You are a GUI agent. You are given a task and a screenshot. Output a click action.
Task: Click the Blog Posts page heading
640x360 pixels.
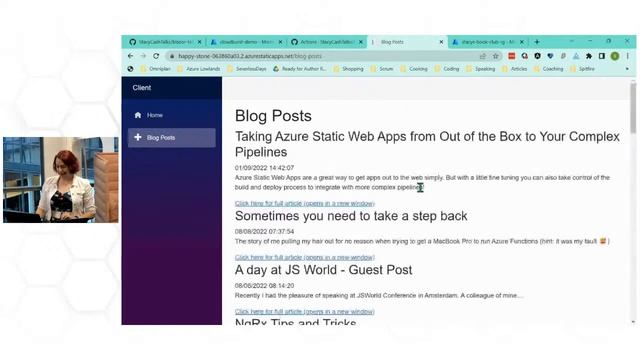click(x=273, y=116)
